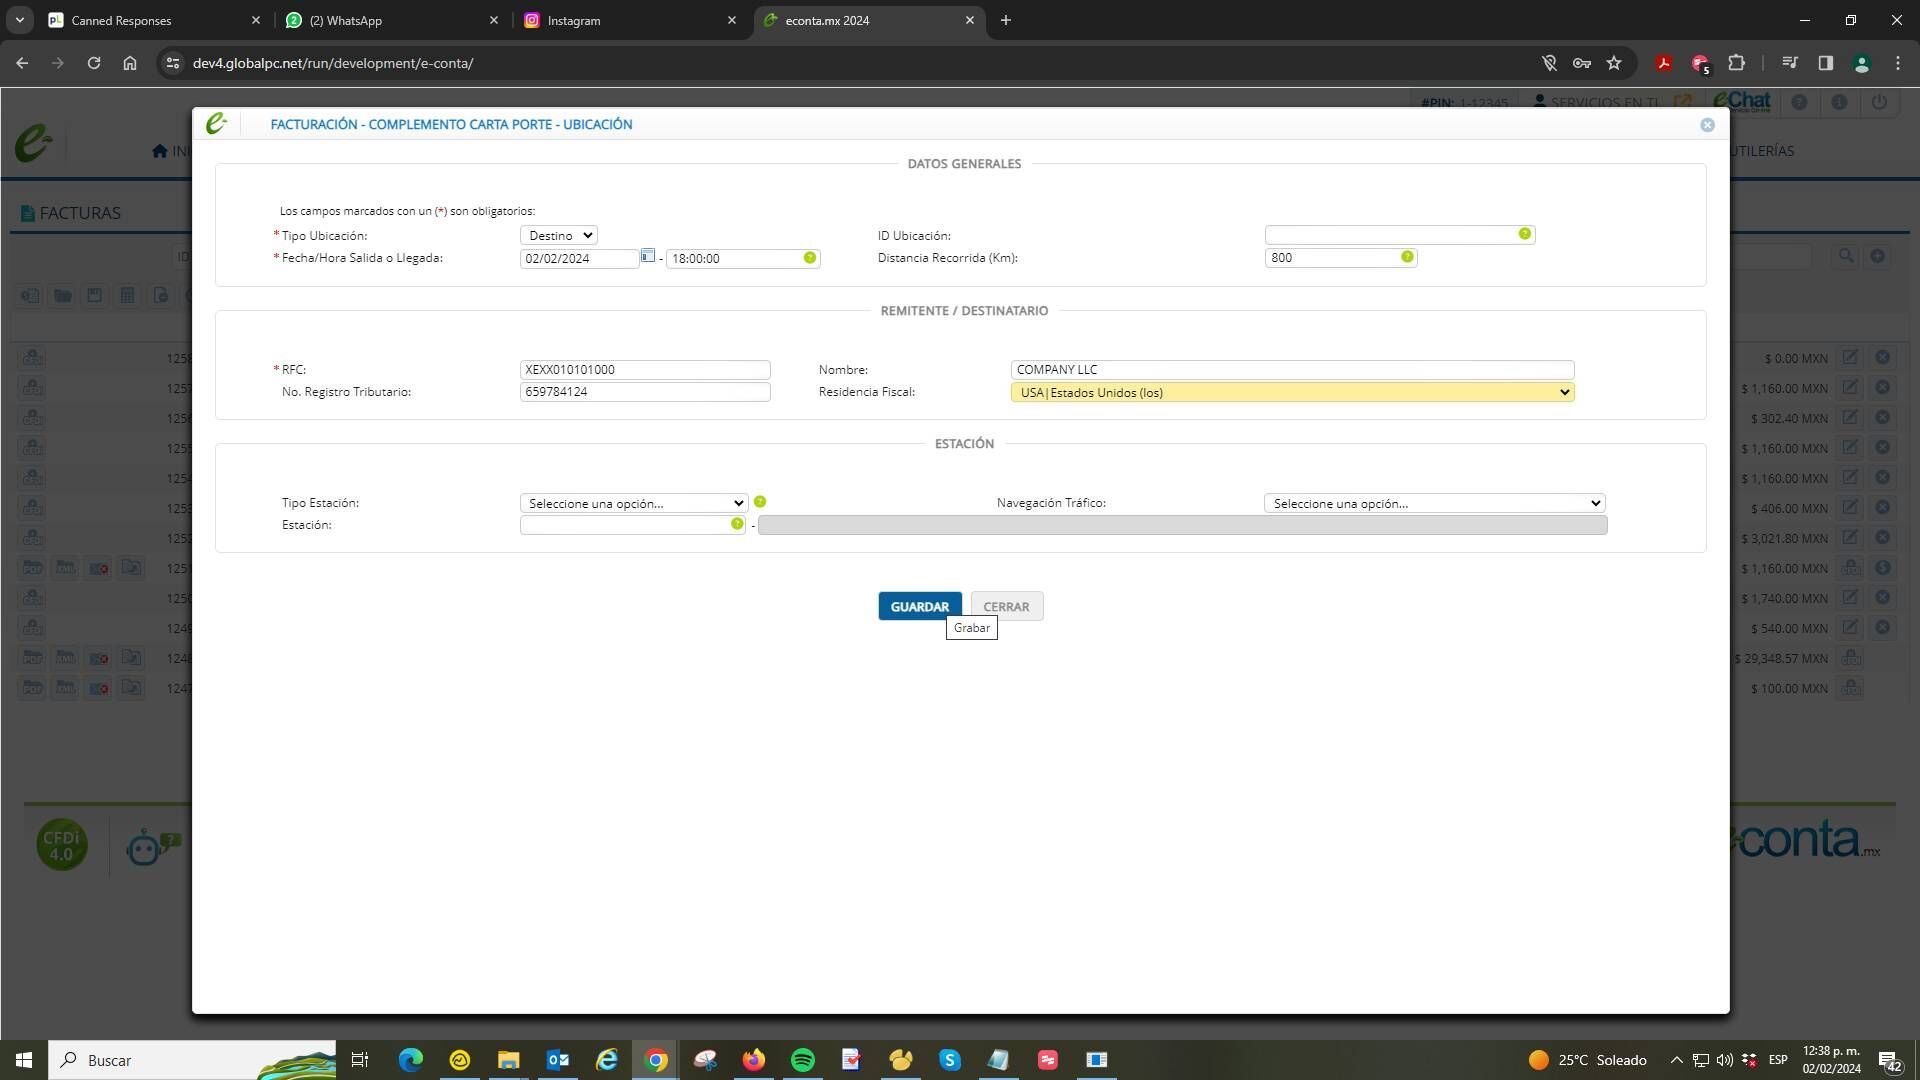Switch to the WhatsApp tab

(x=392, y=20)
